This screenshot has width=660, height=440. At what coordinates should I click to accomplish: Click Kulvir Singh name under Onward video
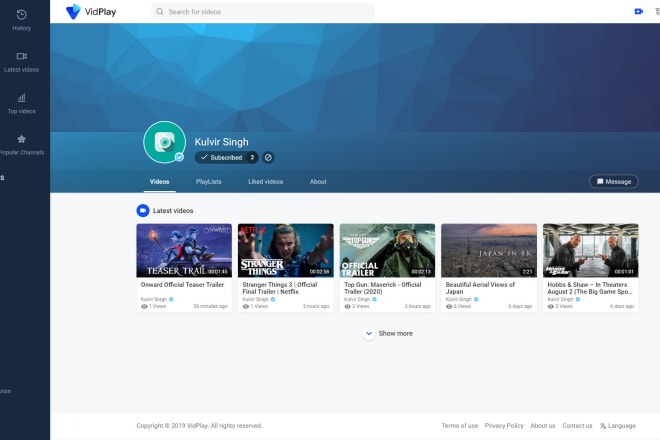point(154,299)
